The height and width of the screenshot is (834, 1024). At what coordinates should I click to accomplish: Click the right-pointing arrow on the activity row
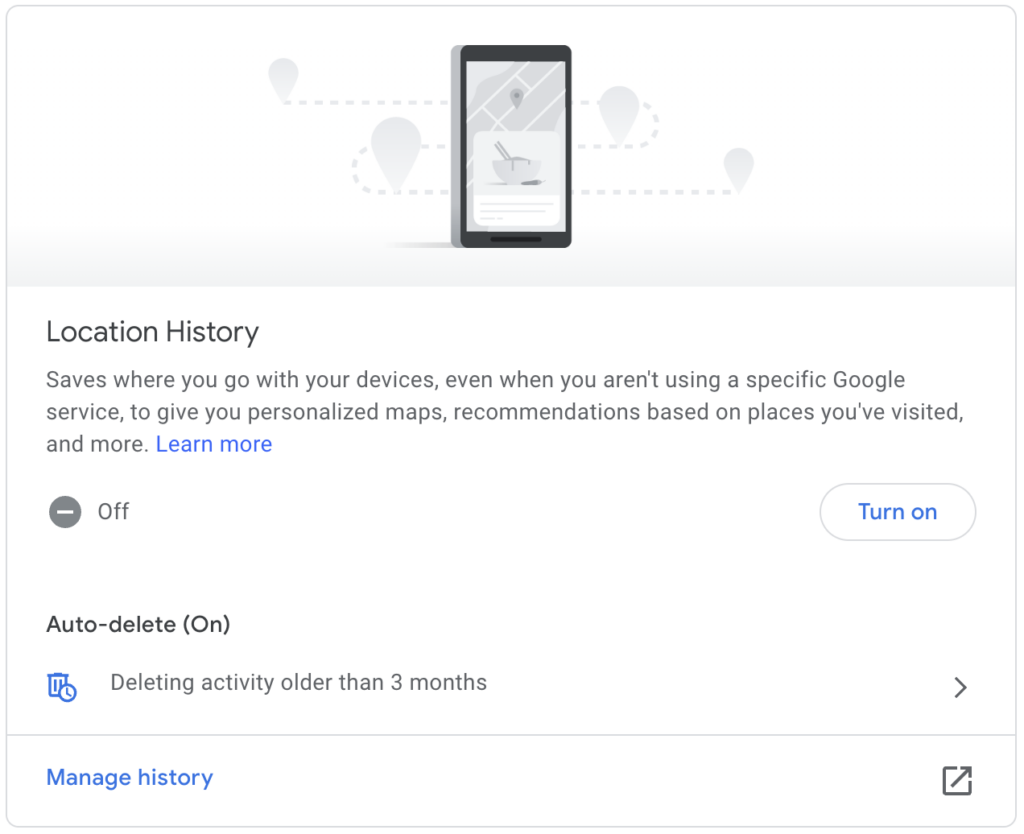click(961, 687)
